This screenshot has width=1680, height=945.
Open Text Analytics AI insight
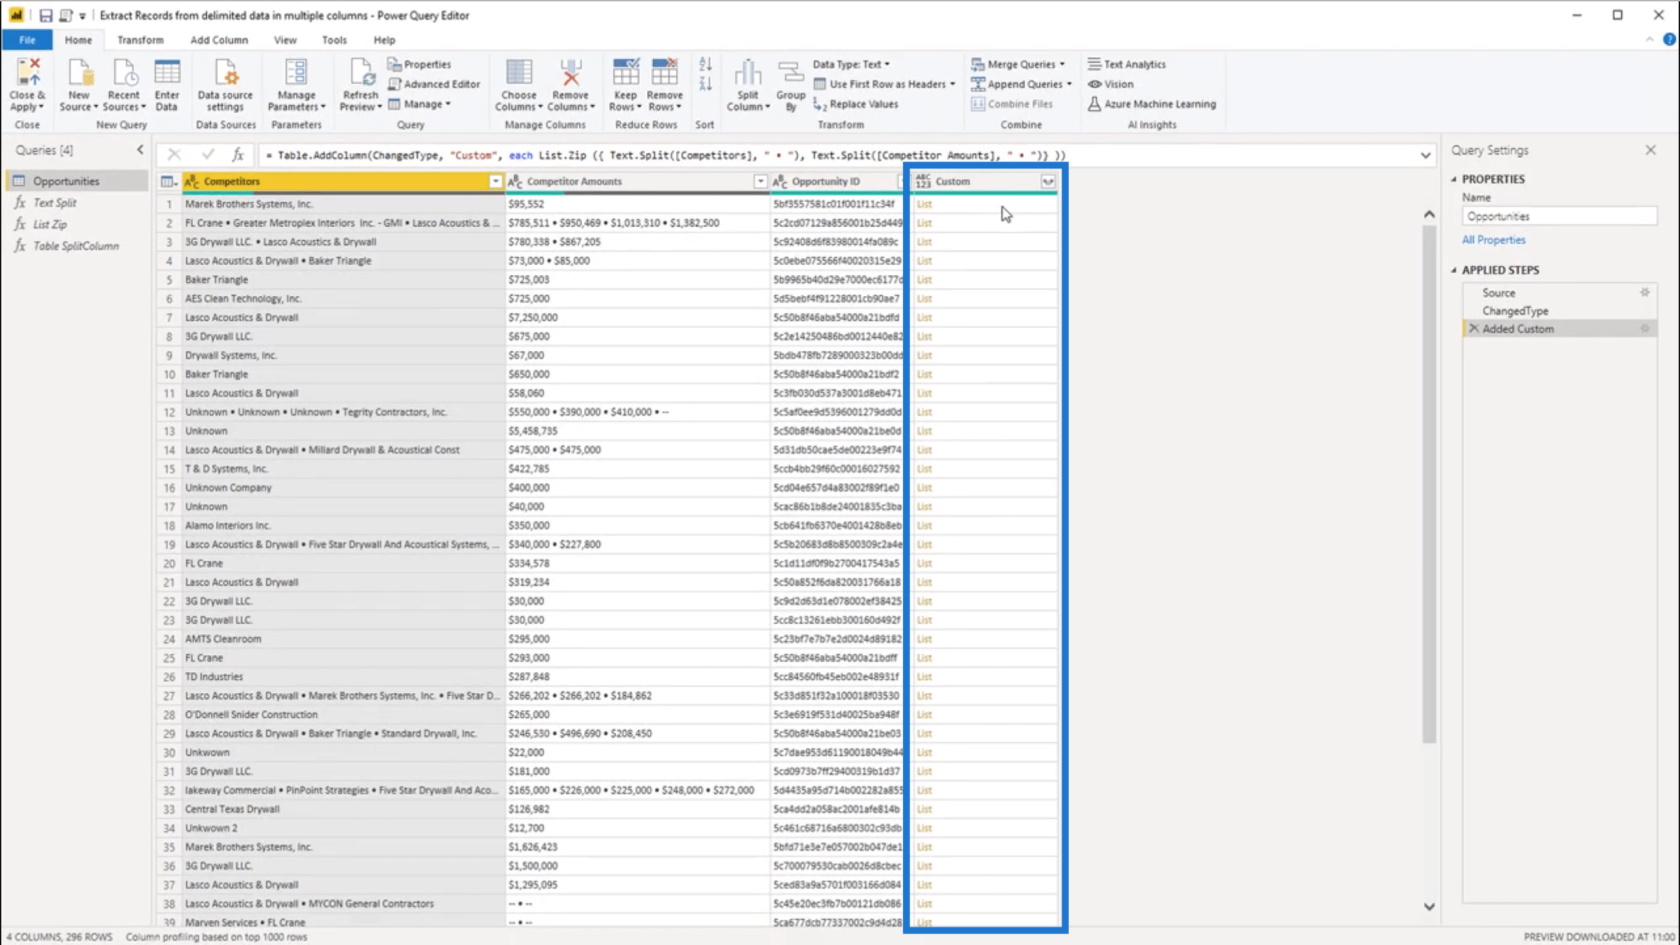(1126, 64)
